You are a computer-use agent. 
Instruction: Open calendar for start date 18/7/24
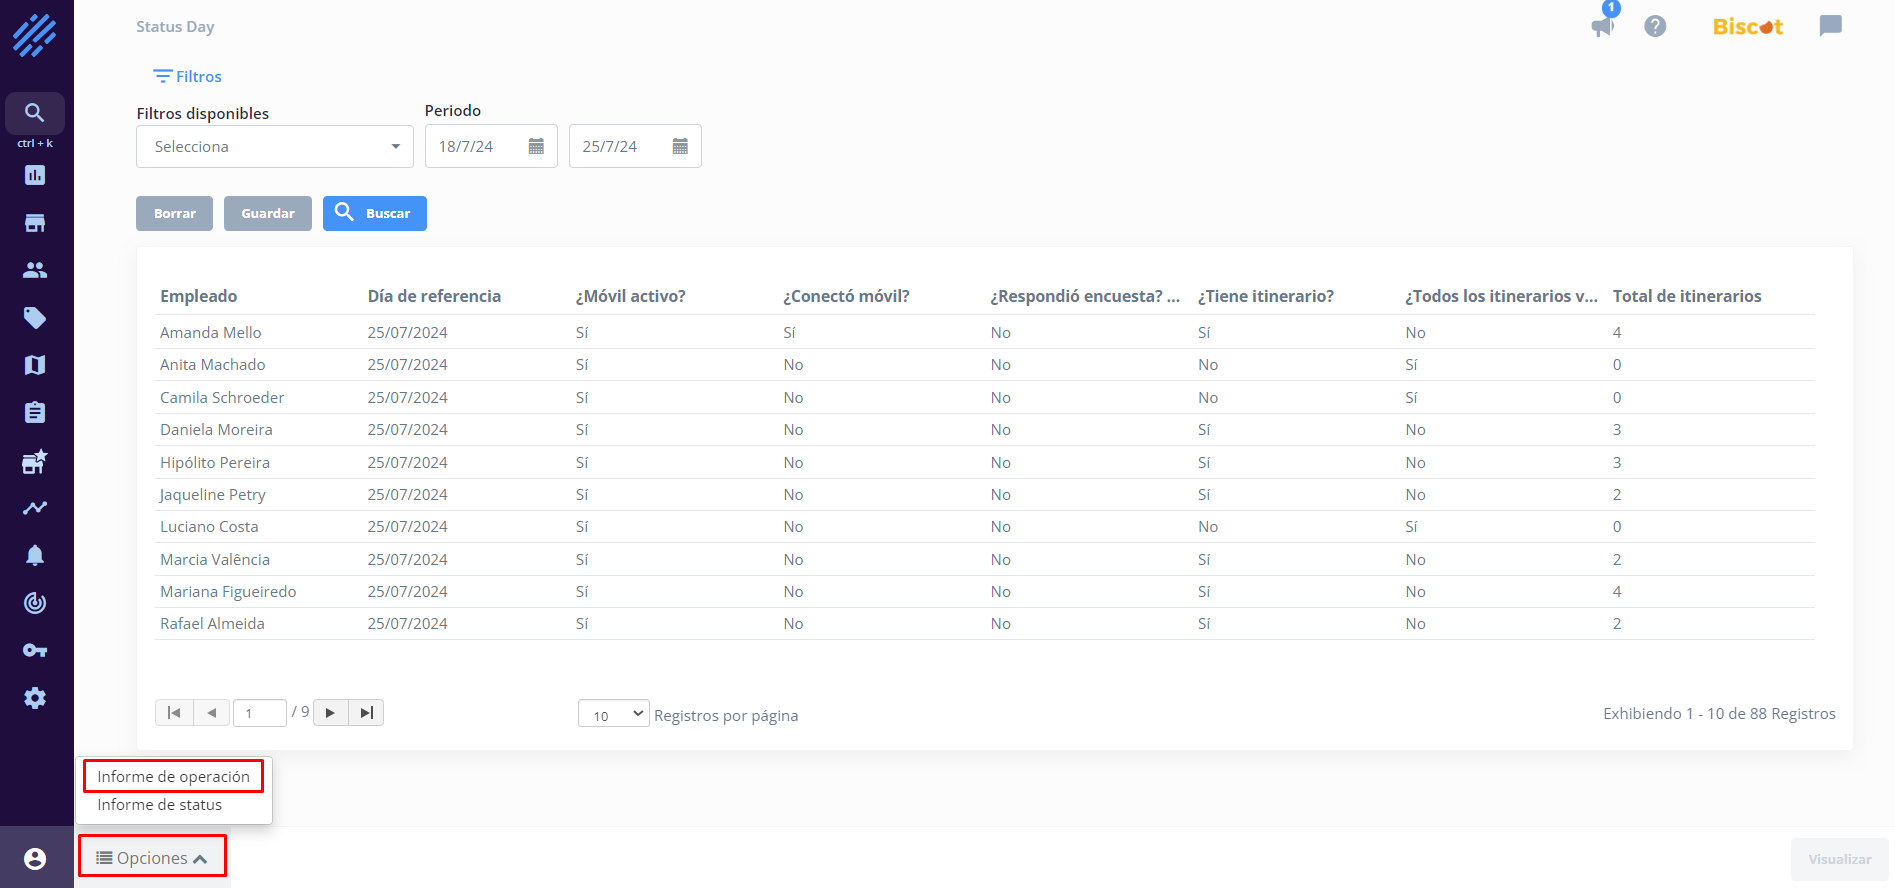536,147
